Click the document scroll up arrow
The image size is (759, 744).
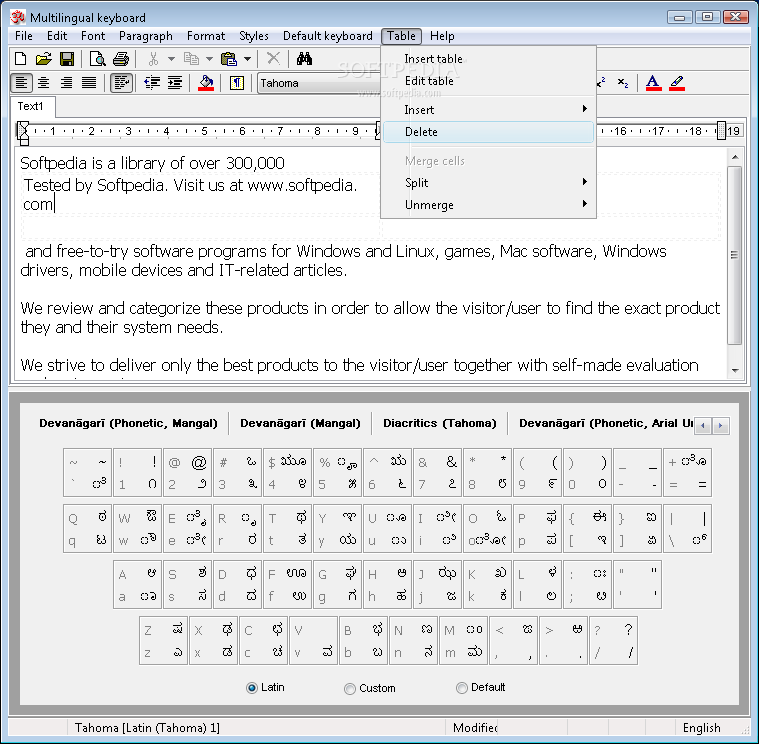pos(735,157)
